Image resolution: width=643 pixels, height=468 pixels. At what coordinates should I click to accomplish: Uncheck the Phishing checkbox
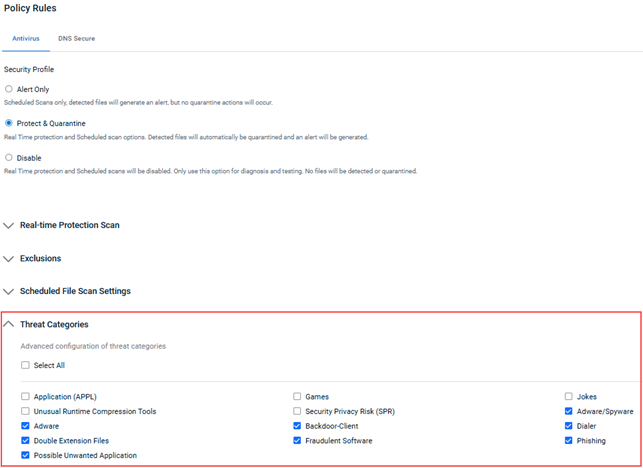pos(569,440)
